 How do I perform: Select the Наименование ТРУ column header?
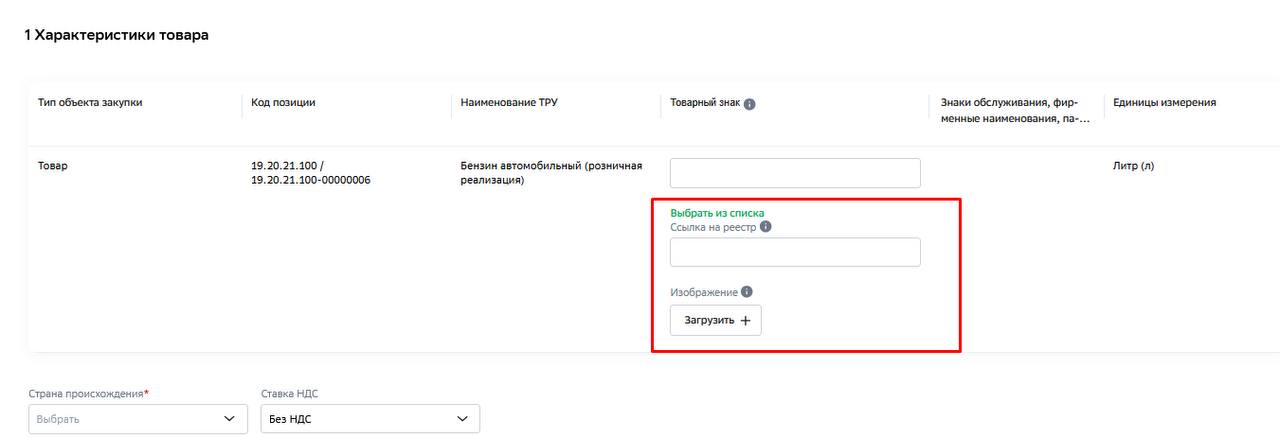509,102
